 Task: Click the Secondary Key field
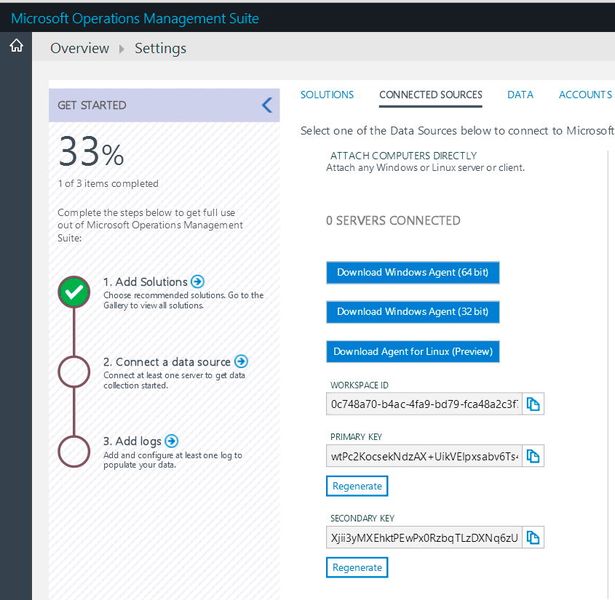pyautogui.click(x=424, y=537)
